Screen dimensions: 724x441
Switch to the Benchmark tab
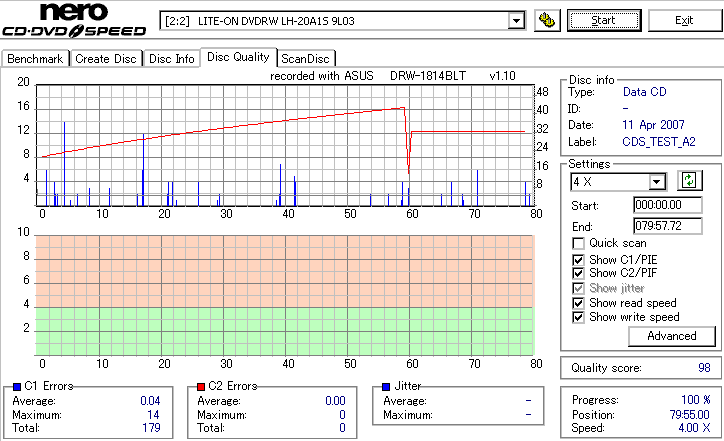coord(35,59)
